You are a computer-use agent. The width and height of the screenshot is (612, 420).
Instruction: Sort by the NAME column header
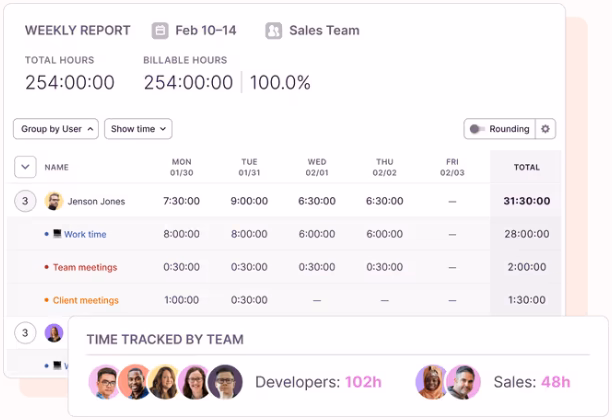click(57, 167)
